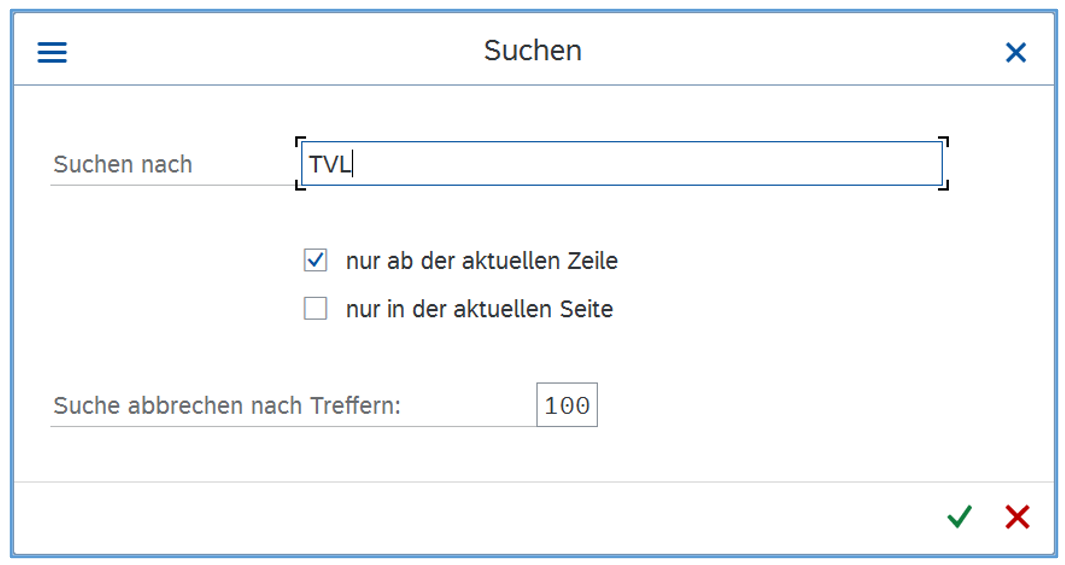The image size is (1065, 565).
Task: Open the hamburger menu in dialog header
Action: 52,52
